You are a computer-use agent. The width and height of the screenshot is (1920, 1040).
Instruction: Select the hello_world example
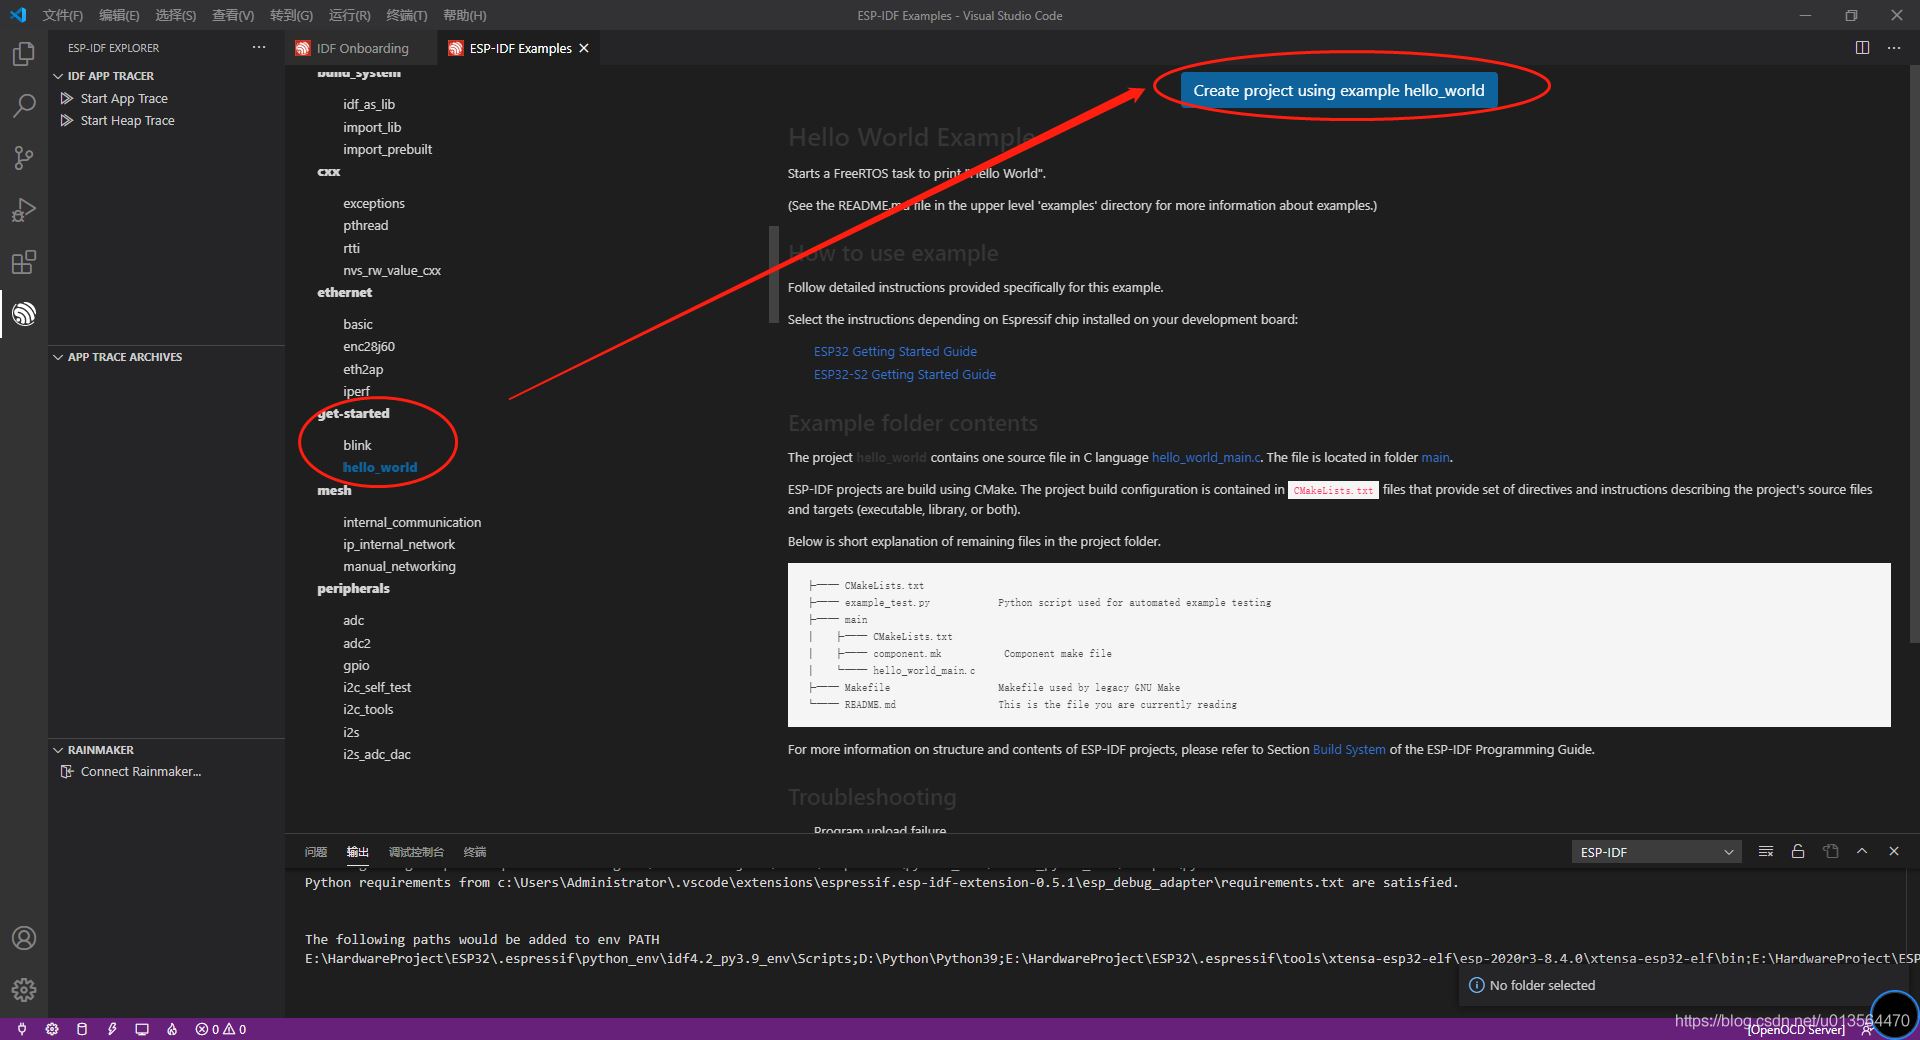pyautogui.click(x=380, y=467)
